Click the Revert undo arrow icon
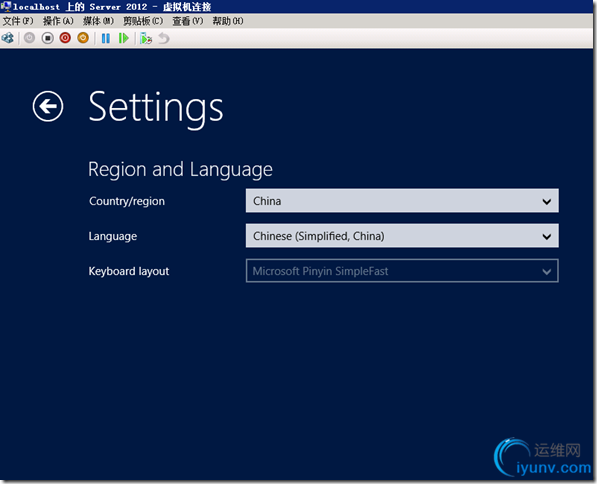 [164, 38]
